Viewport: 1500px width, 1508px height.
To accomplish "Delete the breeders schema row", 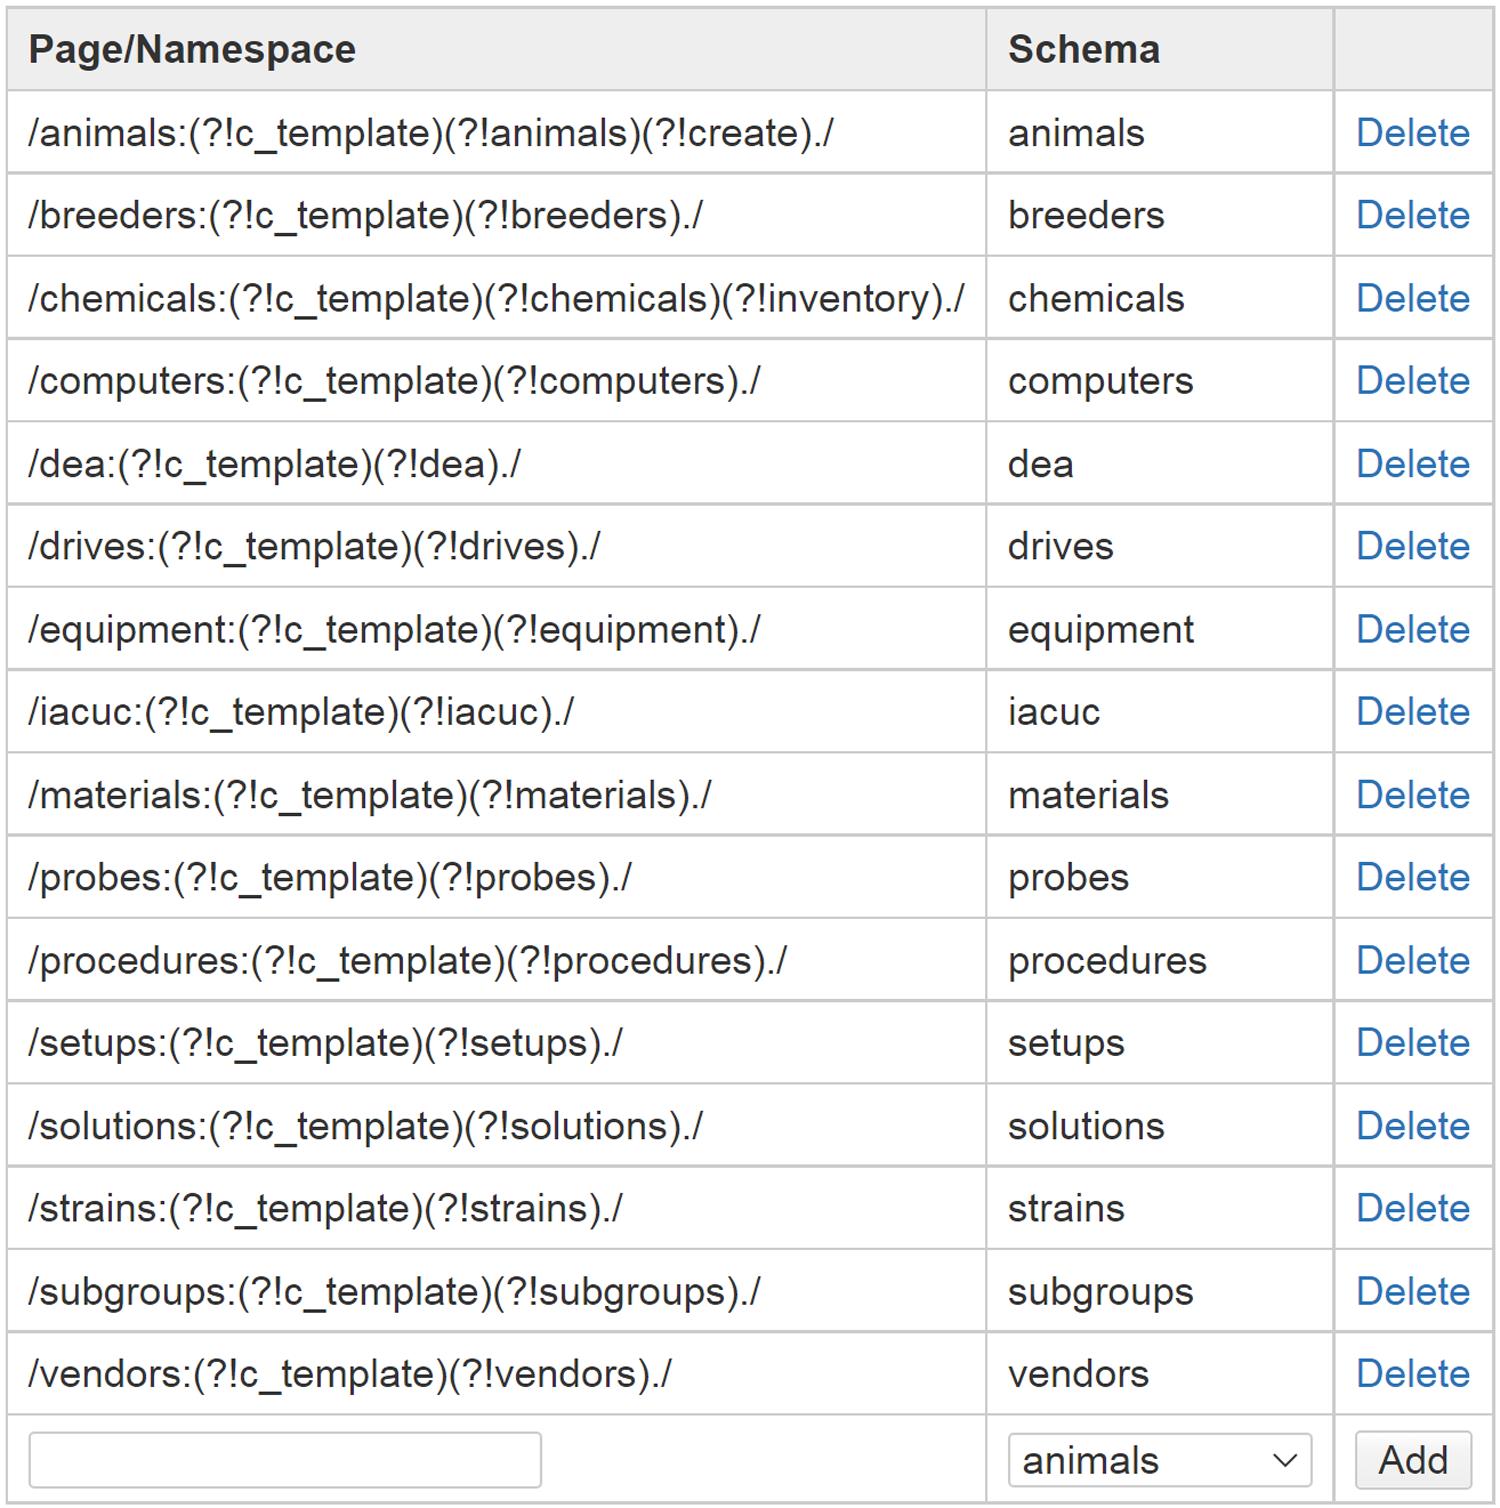I will [1412, 215].
